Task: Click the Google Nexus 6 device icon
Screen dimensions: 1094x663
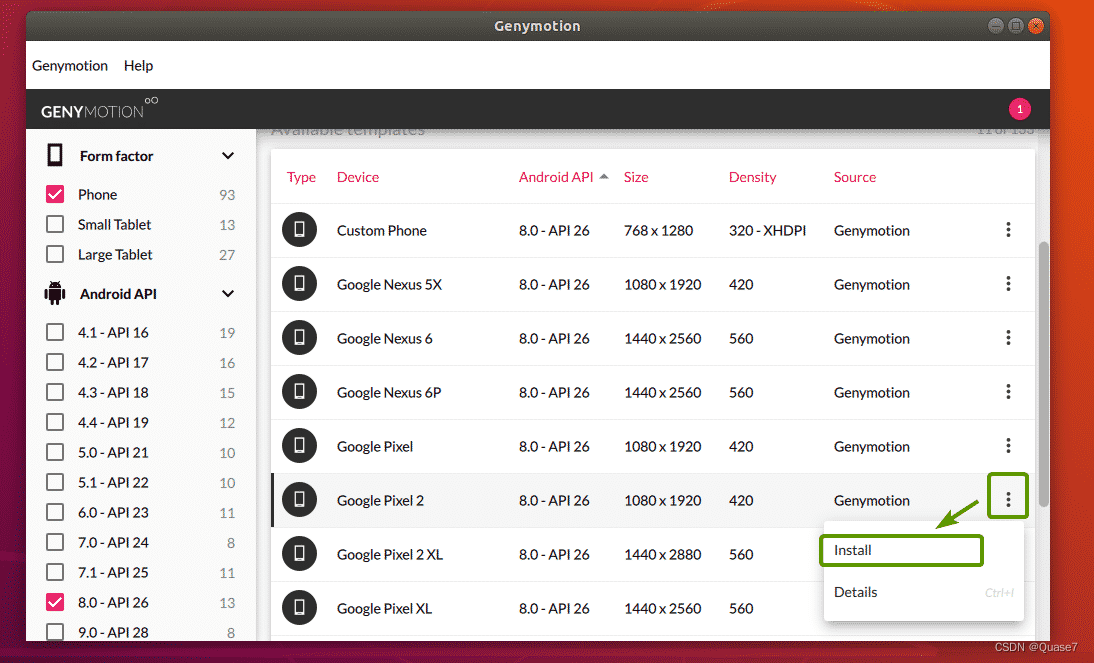Action: 299,338
